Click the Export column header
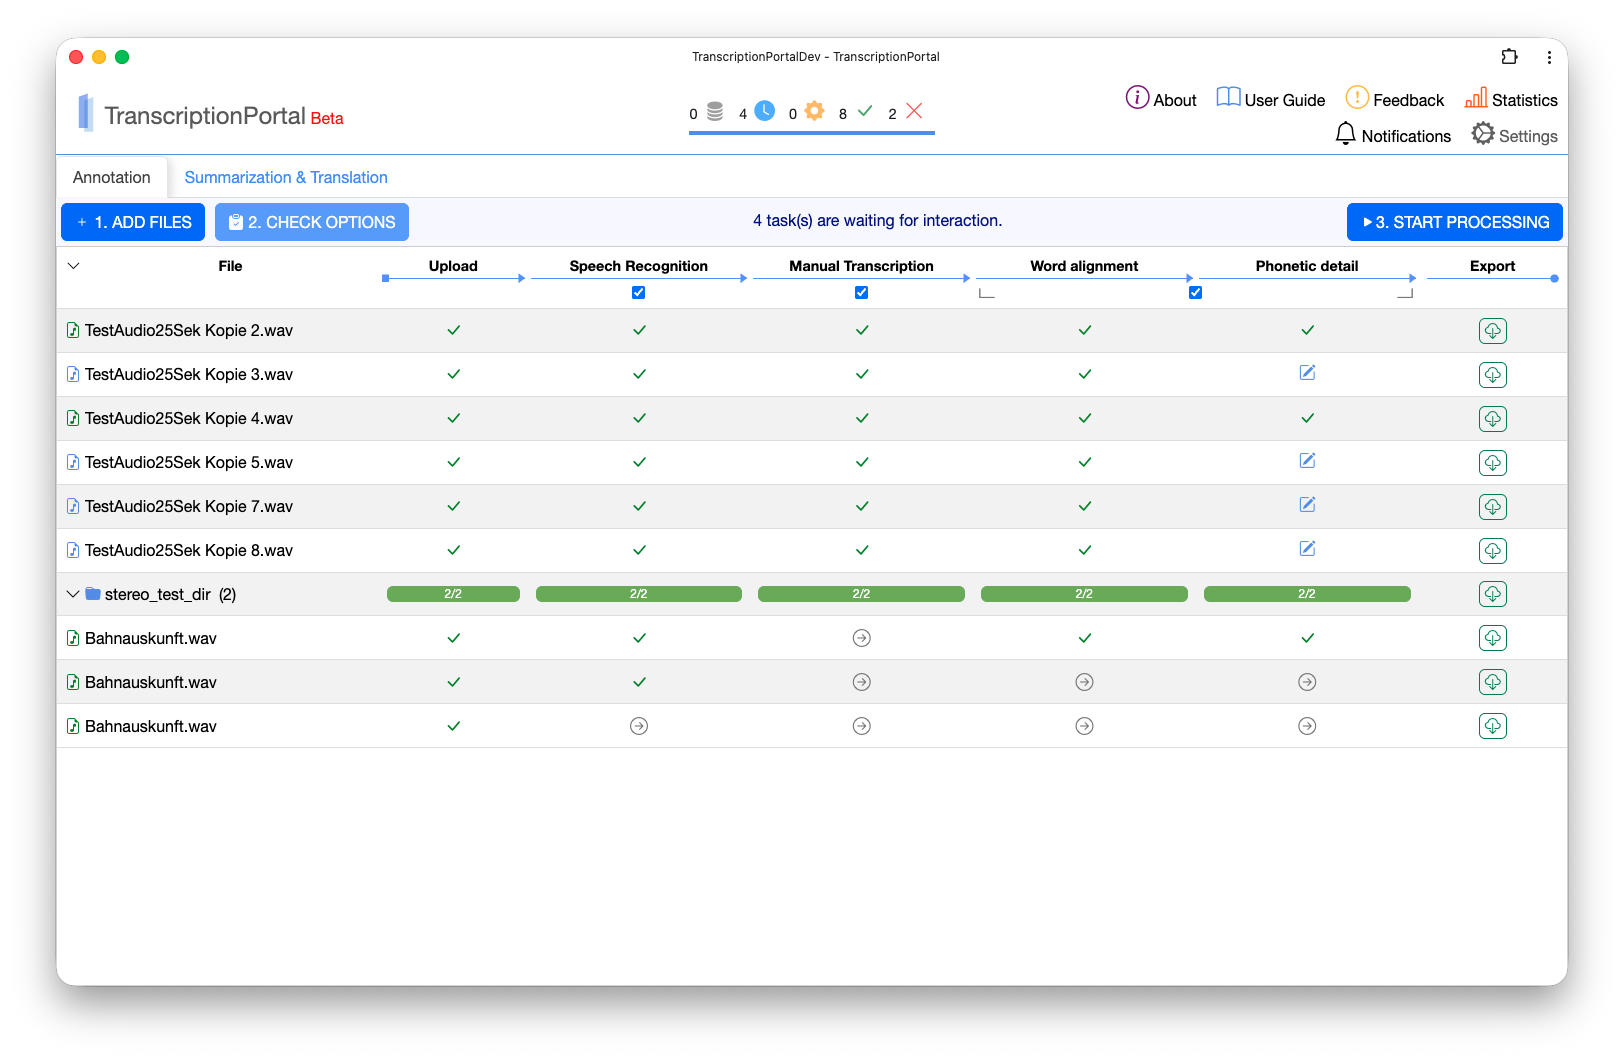The width and height of the screenshot is (1624, 1060). click(1493, 266)
